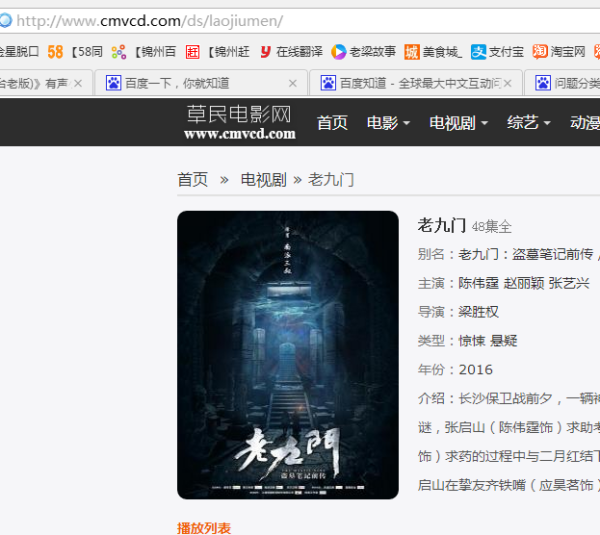The width and height of the screenshot is (600, 535).
Task: Click the 老梁故事 play icon bookmark
Action: 339,52
